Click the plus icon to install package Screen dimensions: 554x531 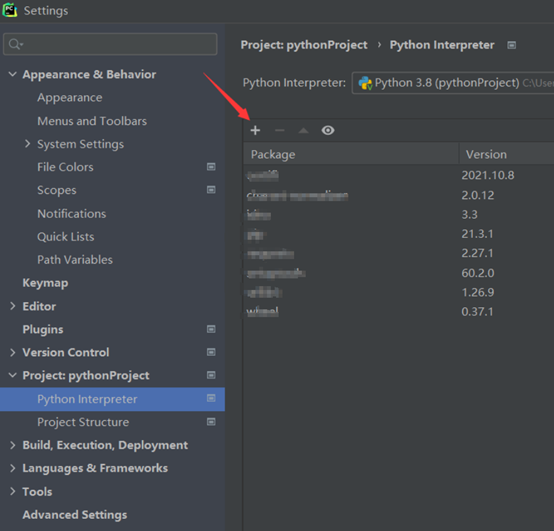click(x=255, y=130)
